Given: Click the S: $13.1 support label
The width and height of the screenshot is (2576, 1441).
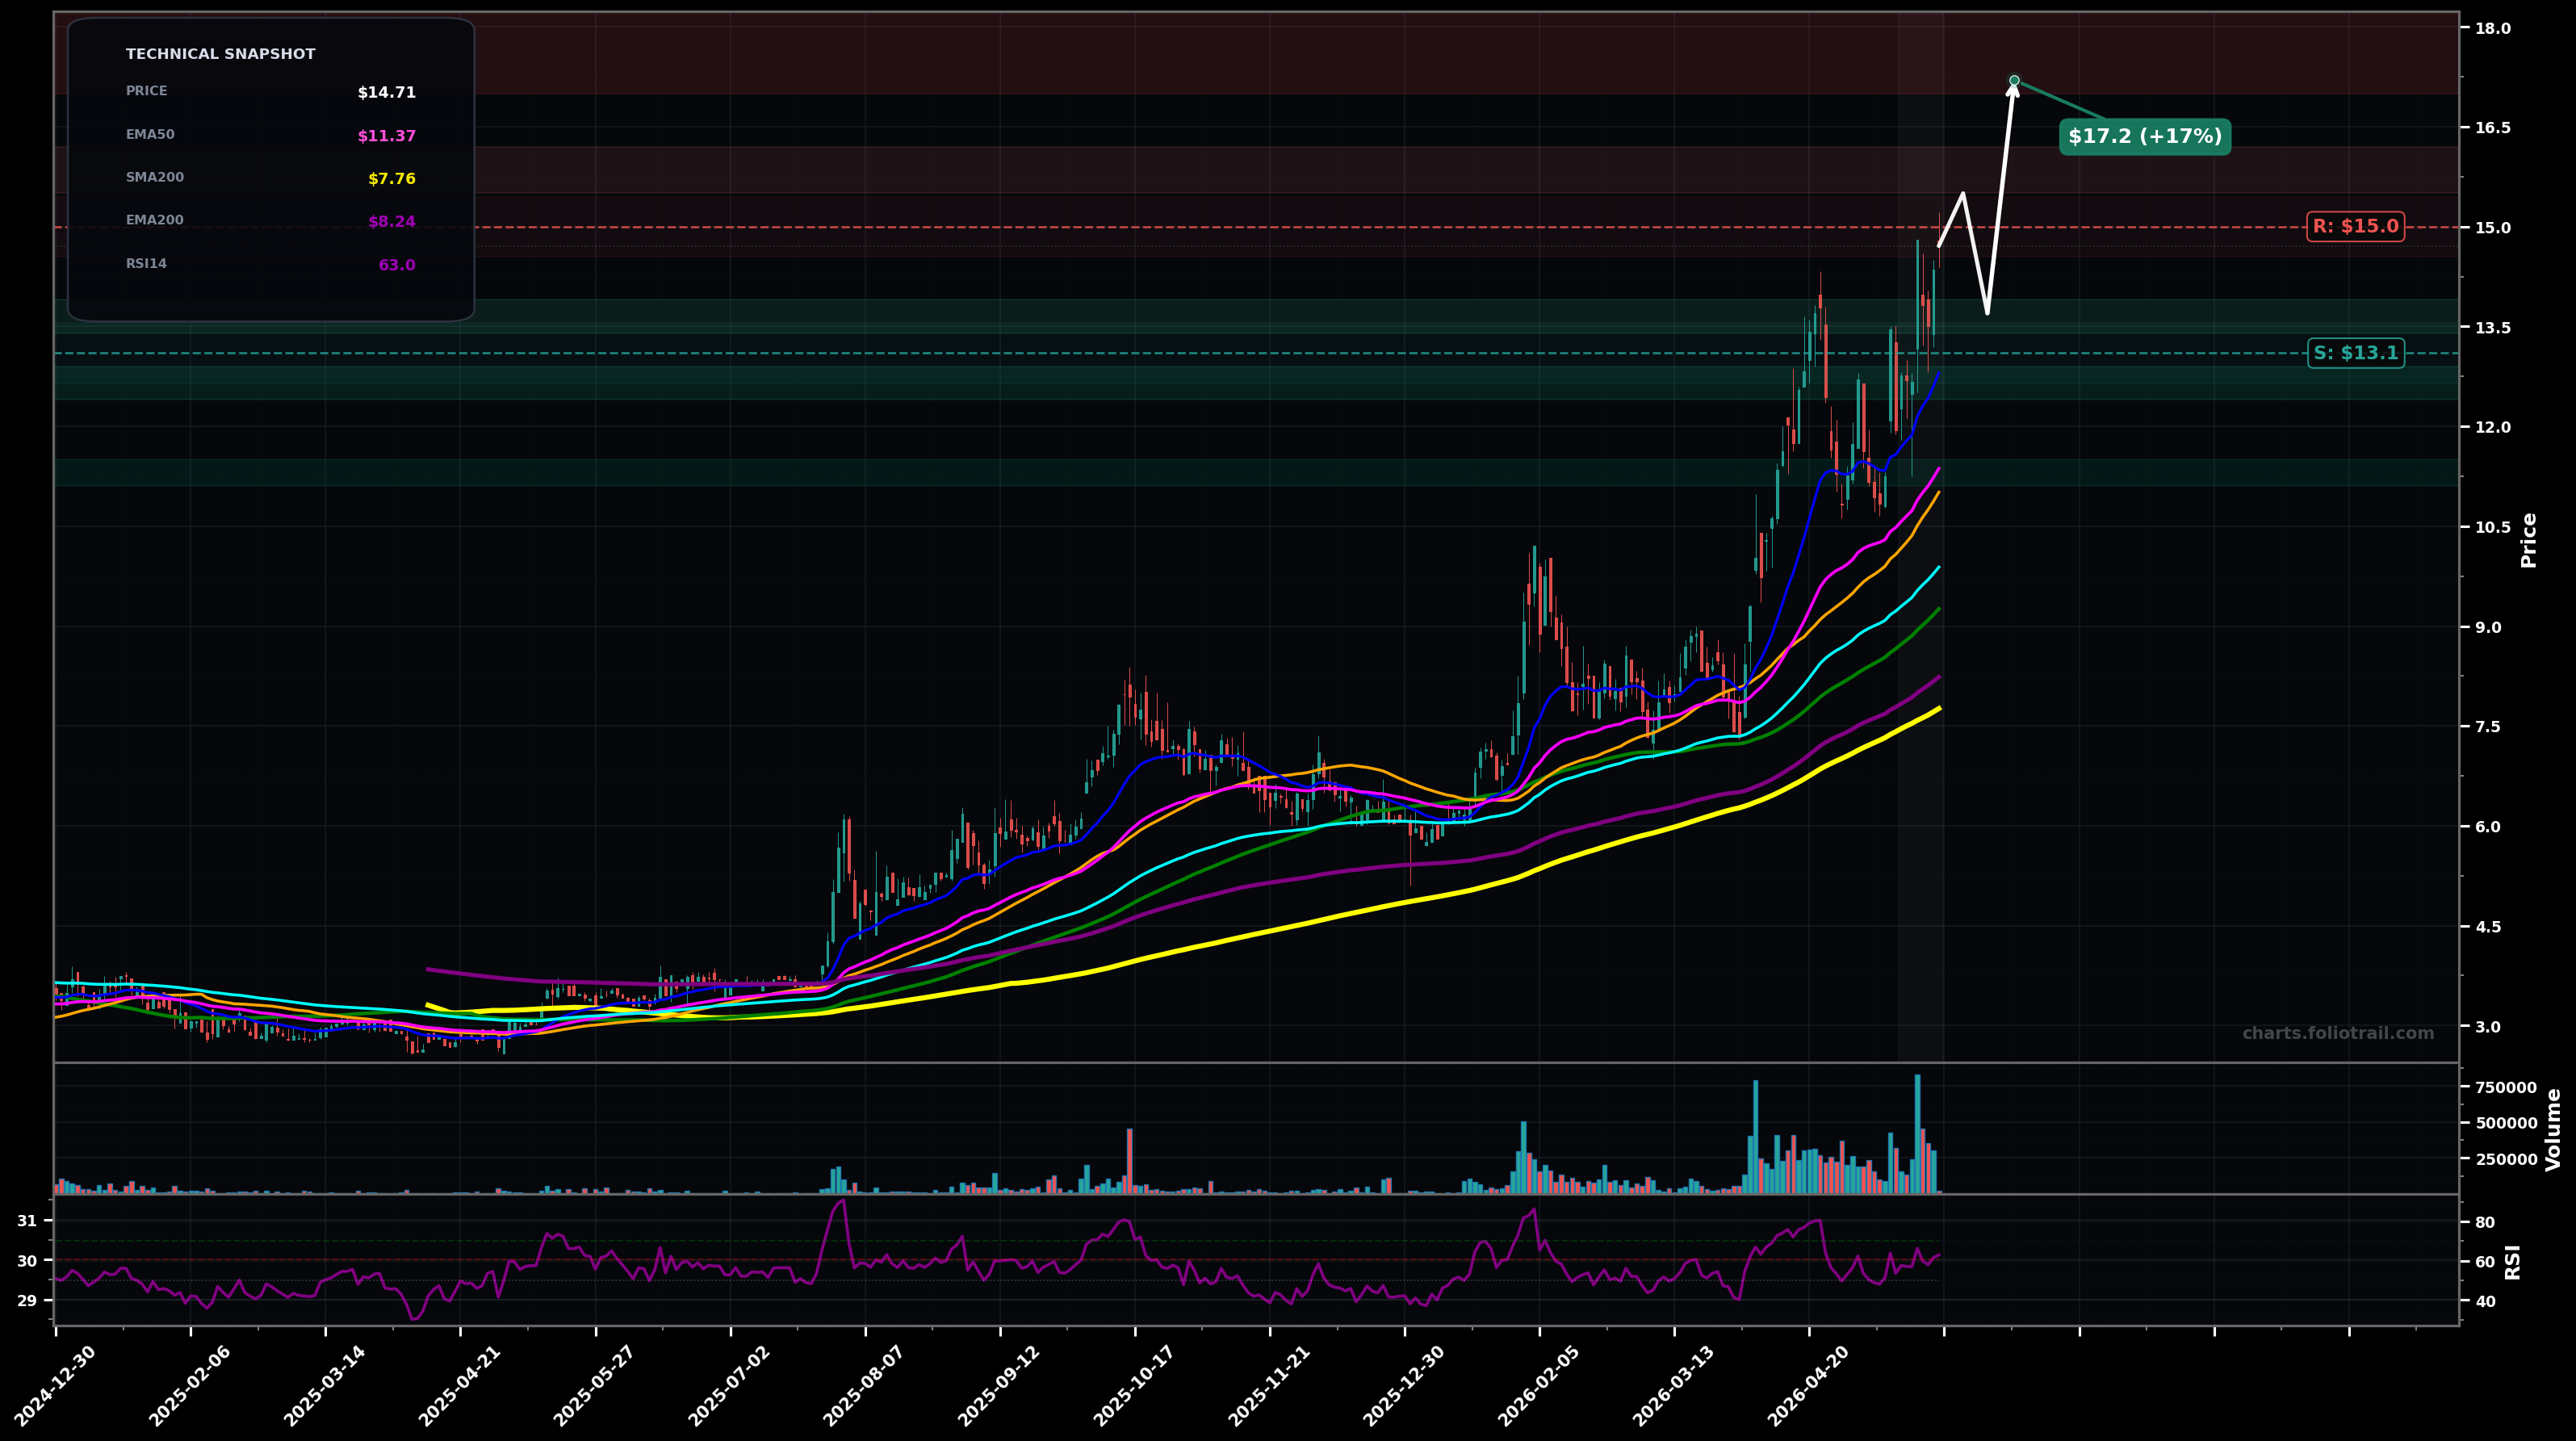Looking at the screenshot, I should tap(2355, 353).
